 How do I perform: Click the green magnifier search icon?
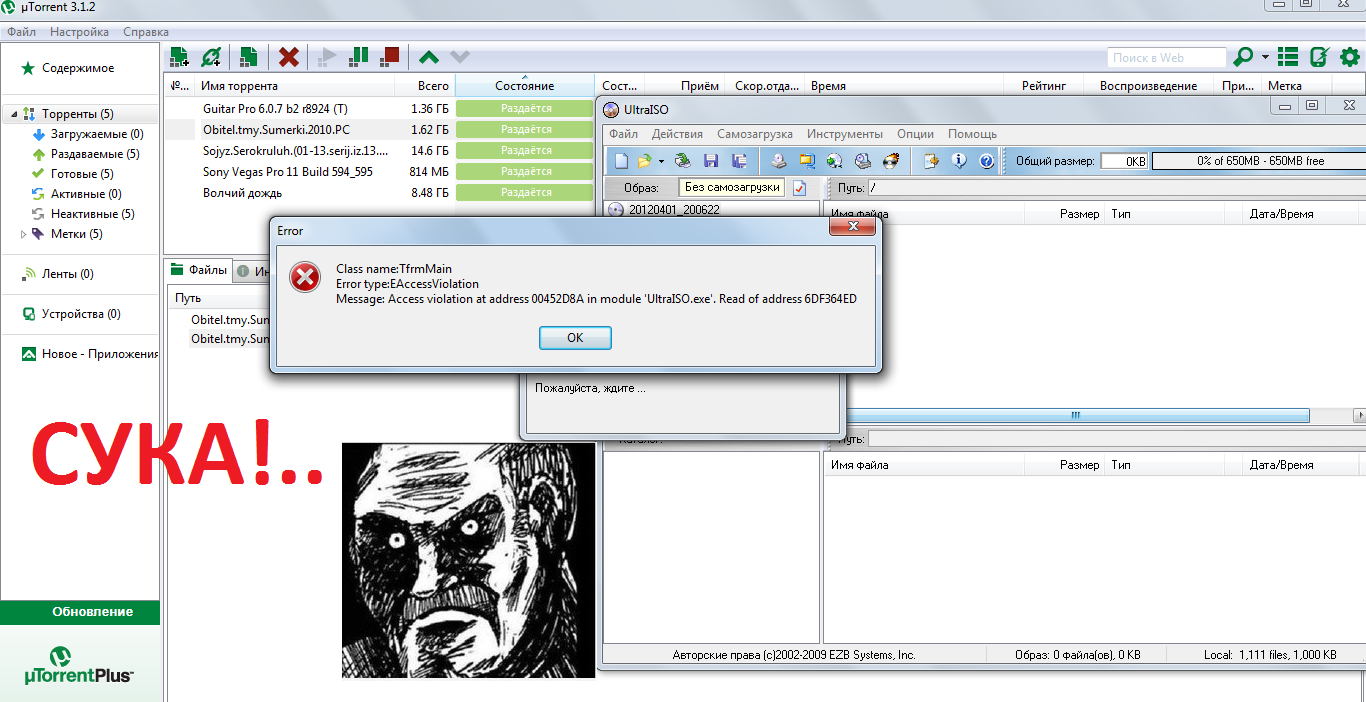[1244, 57]
